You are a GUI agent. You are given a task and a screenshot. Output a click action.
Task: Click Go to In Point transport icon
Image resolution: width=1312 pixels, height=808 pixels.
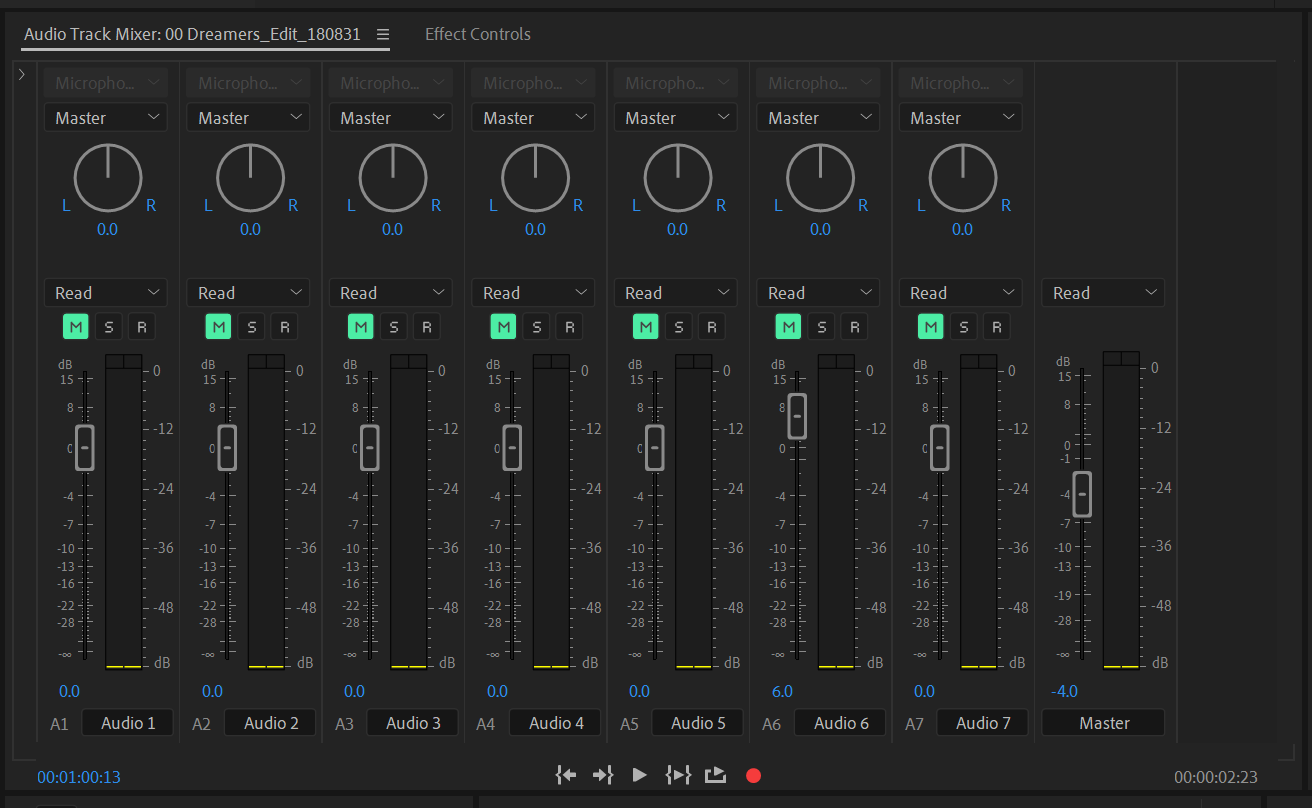point(566,775)
